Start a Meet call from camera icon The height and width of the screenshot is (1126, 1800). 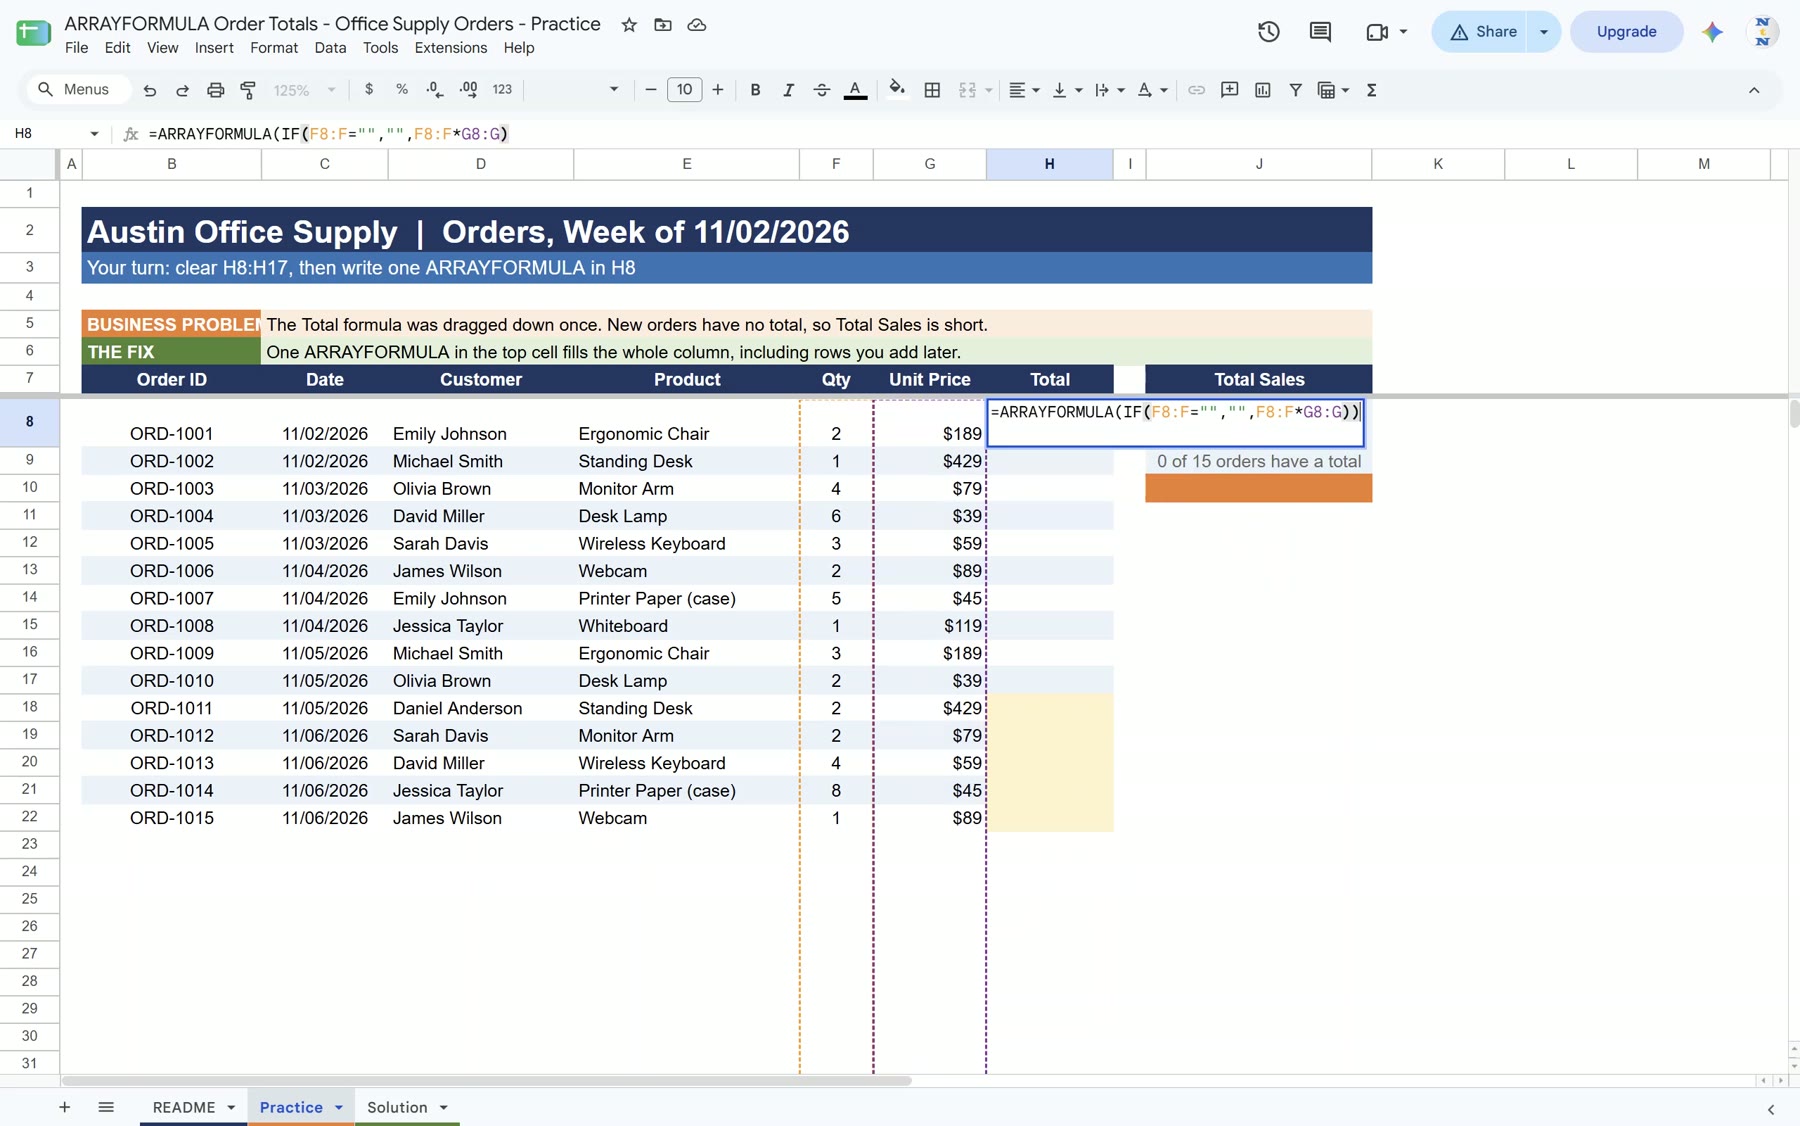1377,32
